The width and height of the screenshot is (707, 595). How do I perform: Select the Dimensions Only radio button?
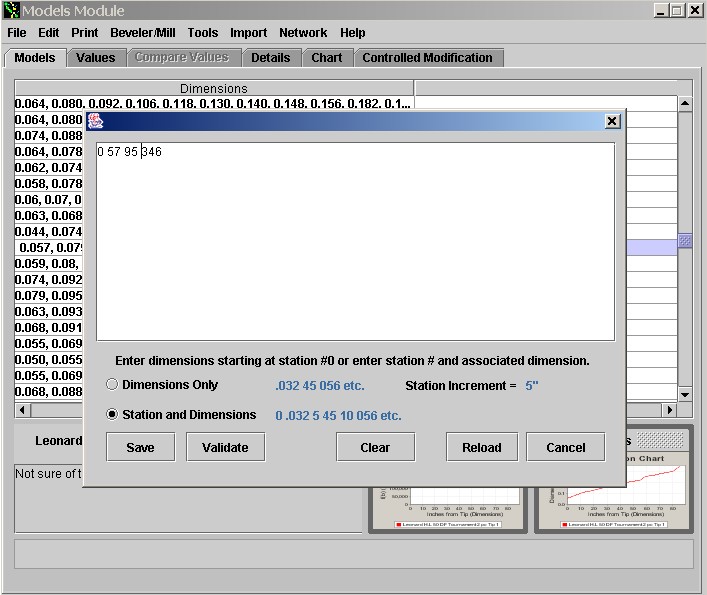[x=112, y=385]
